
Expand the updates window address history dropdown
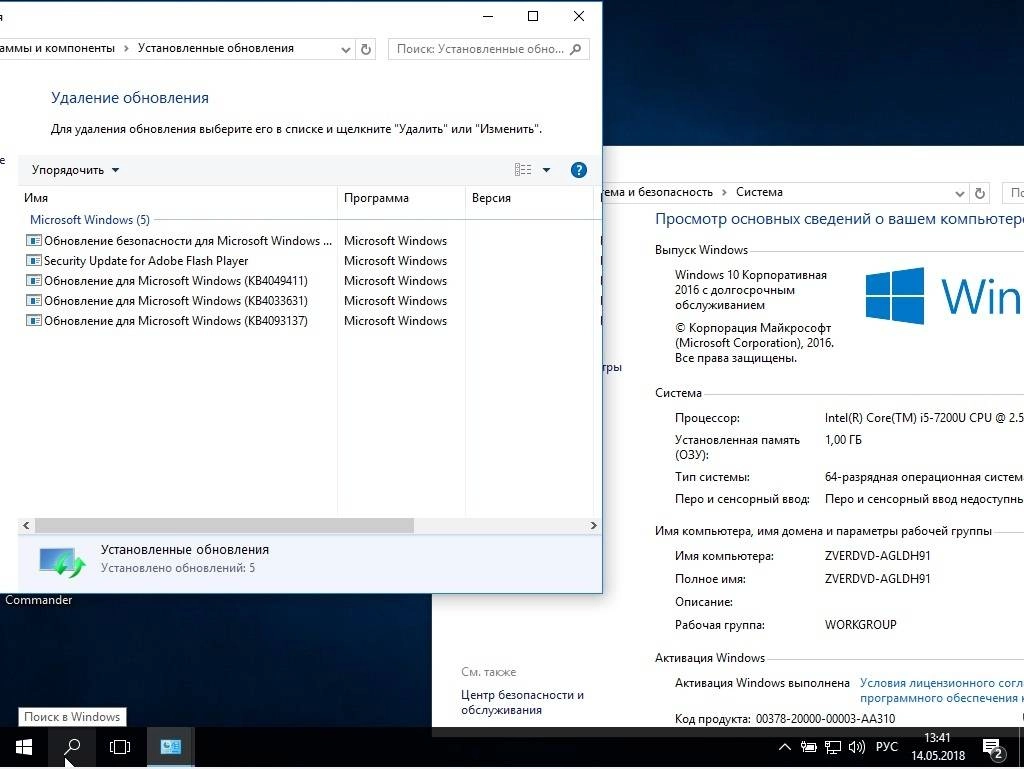click(345, 49)
